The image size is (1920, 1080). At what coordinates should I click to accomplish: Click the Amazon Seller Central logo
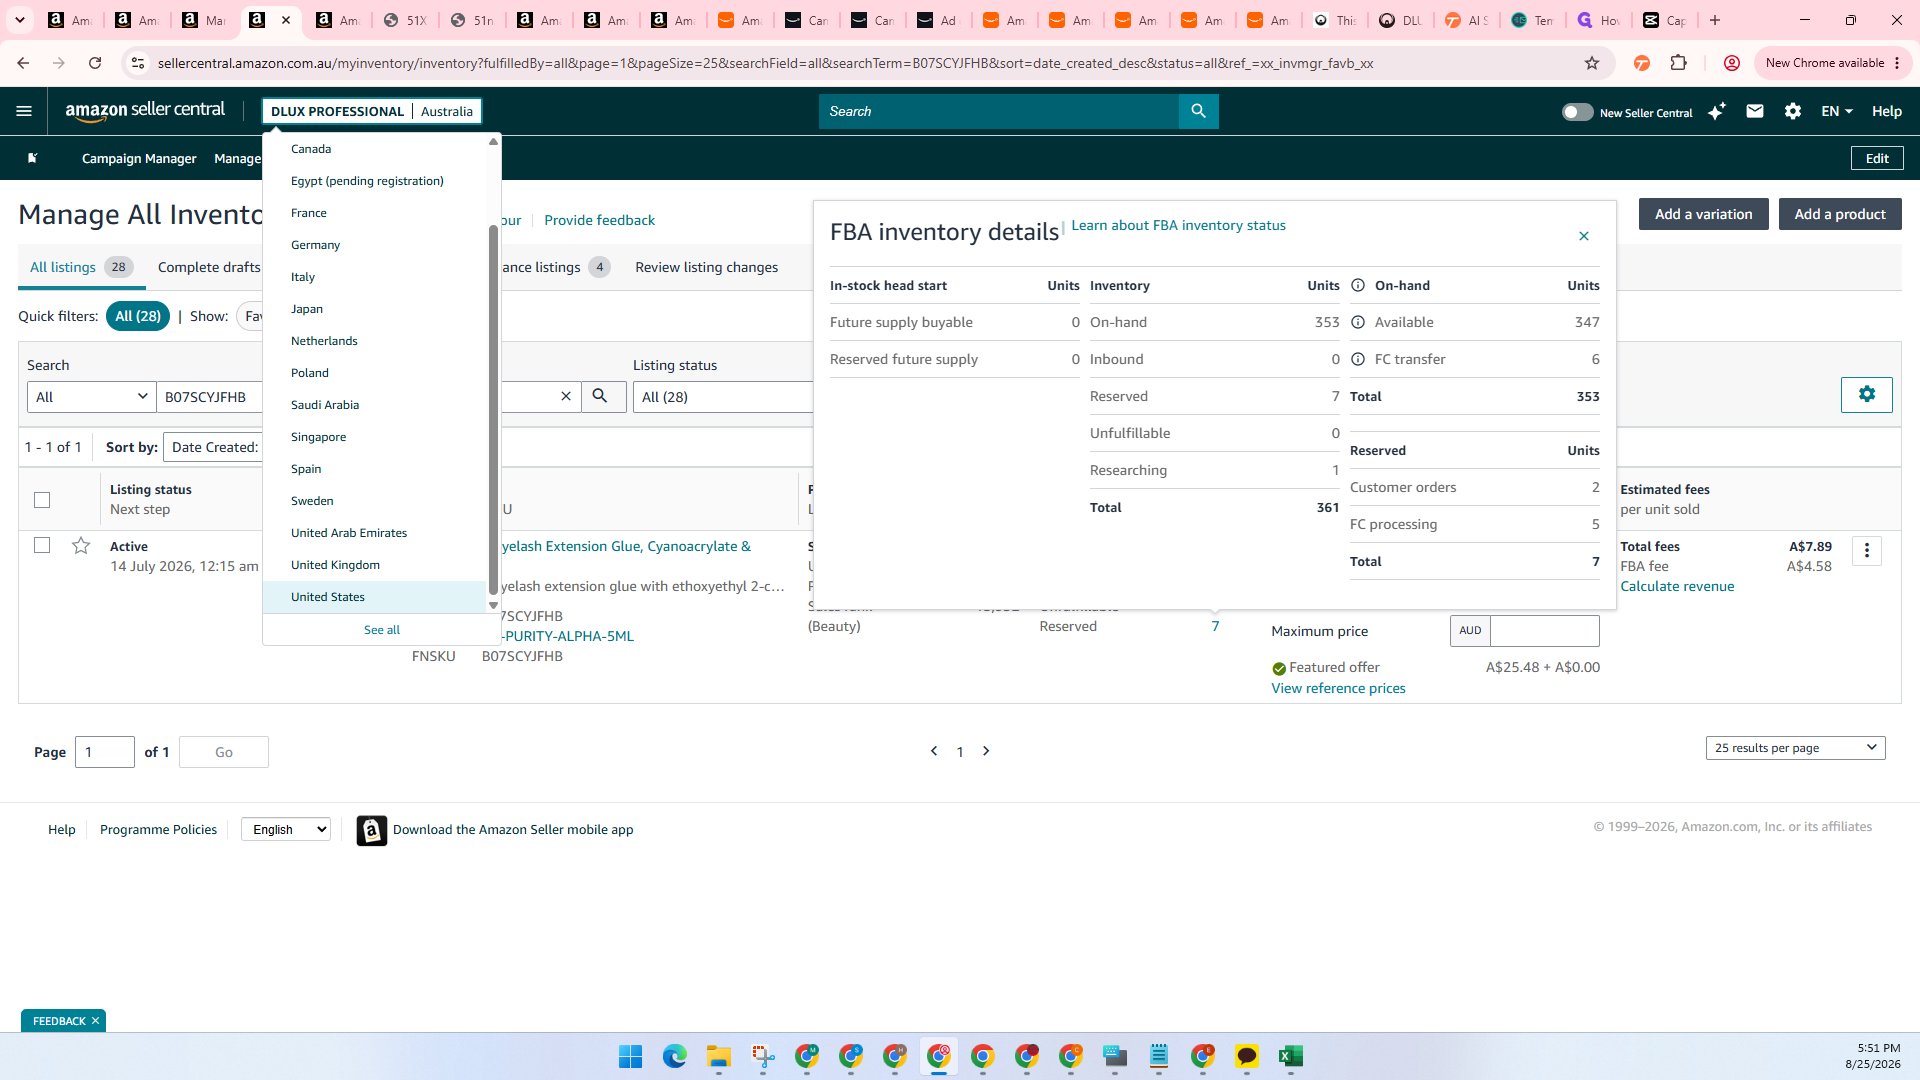(x=145, y=111)
